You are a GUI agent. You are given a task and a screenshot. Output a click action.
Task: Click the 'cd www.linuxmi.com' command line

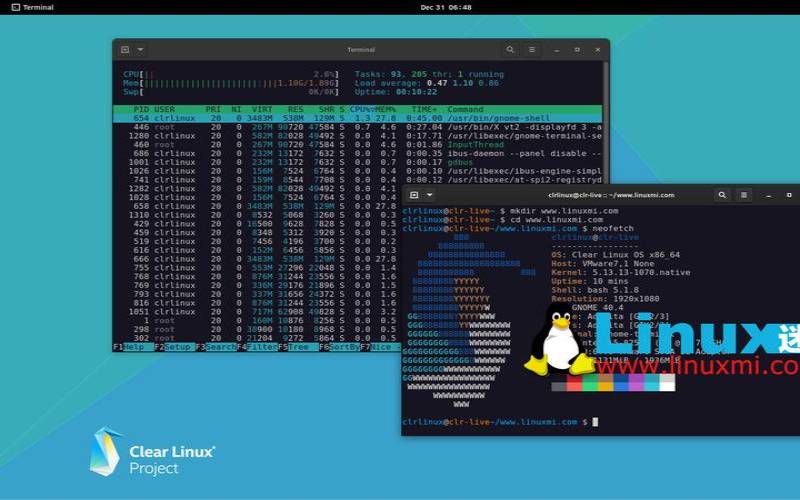click(503, 219)
